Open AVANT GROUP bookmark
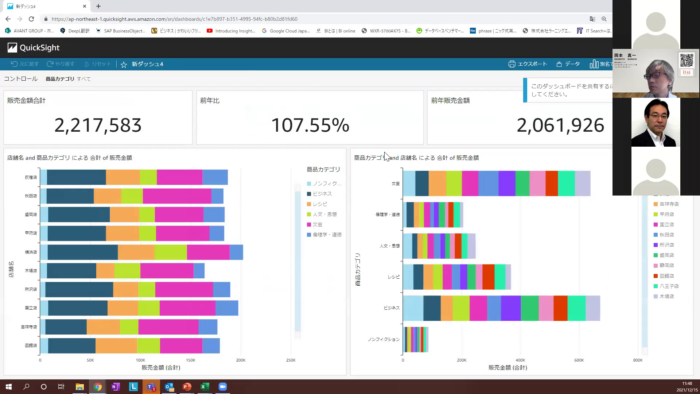700x394 pixels. pos(29,31)
